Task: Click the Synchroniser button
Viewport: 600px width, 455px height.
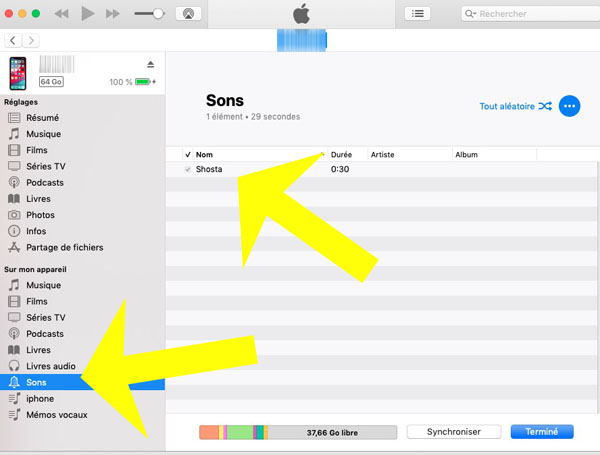Action: [x=455, y=432]
